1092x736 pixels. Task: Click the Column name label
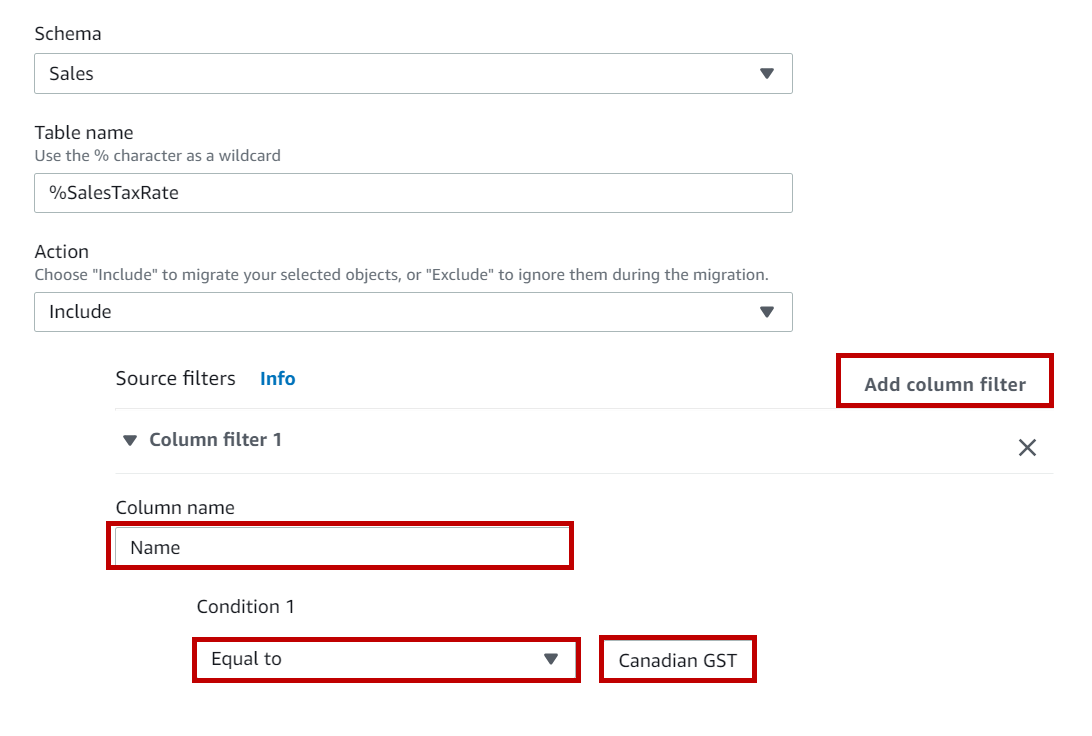pos(175,508)
